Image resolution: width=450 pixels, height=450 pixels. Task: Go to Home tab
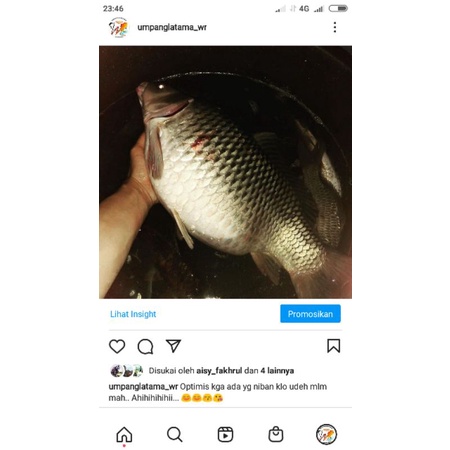(124, 434)
